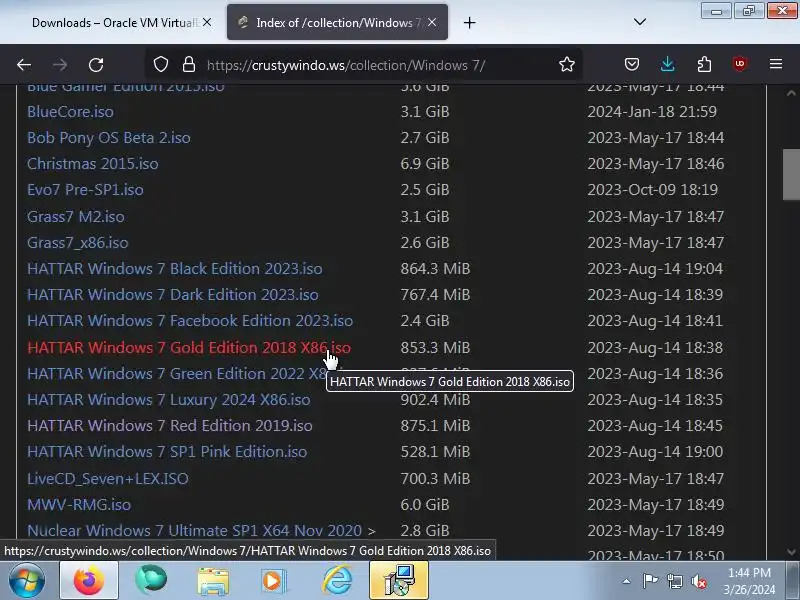Click the date 2023-Oct-09 18:19
The width and height of the screenshot is (800, 600).
click(653, 190)
